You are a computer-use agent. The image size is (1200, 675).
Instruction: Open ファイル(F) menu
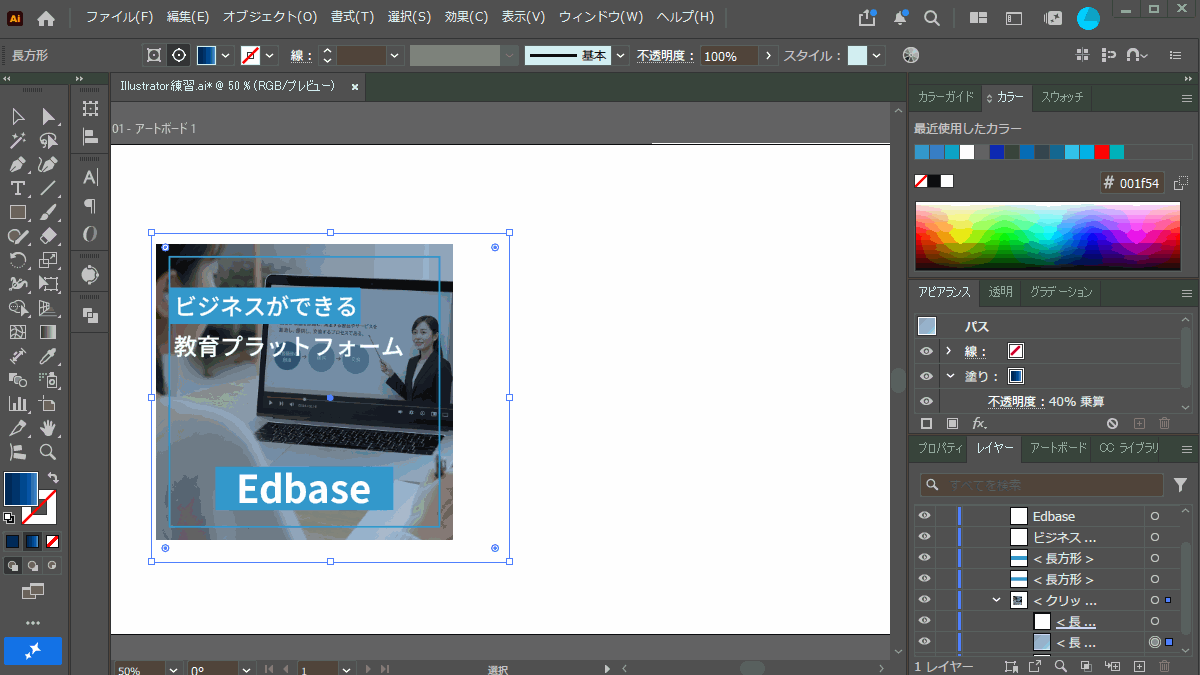coord(120,17)
